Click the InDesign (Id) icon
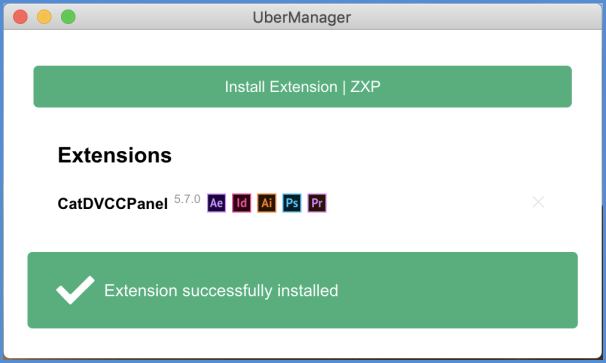 pos(242,203)
